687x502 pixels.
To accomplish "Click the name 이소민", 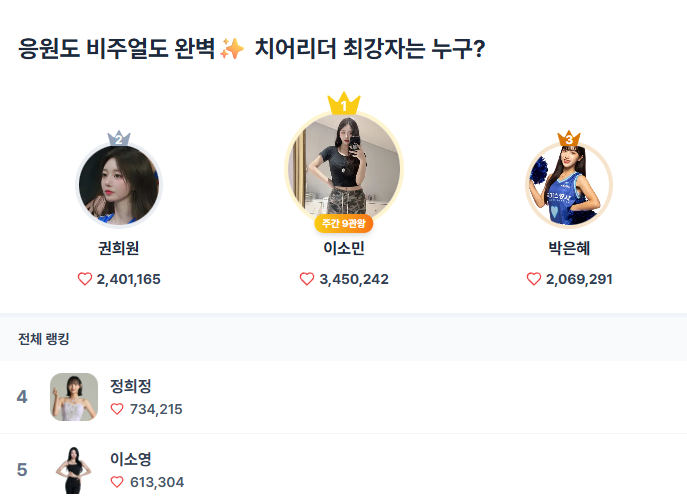I will coord(344,249).
